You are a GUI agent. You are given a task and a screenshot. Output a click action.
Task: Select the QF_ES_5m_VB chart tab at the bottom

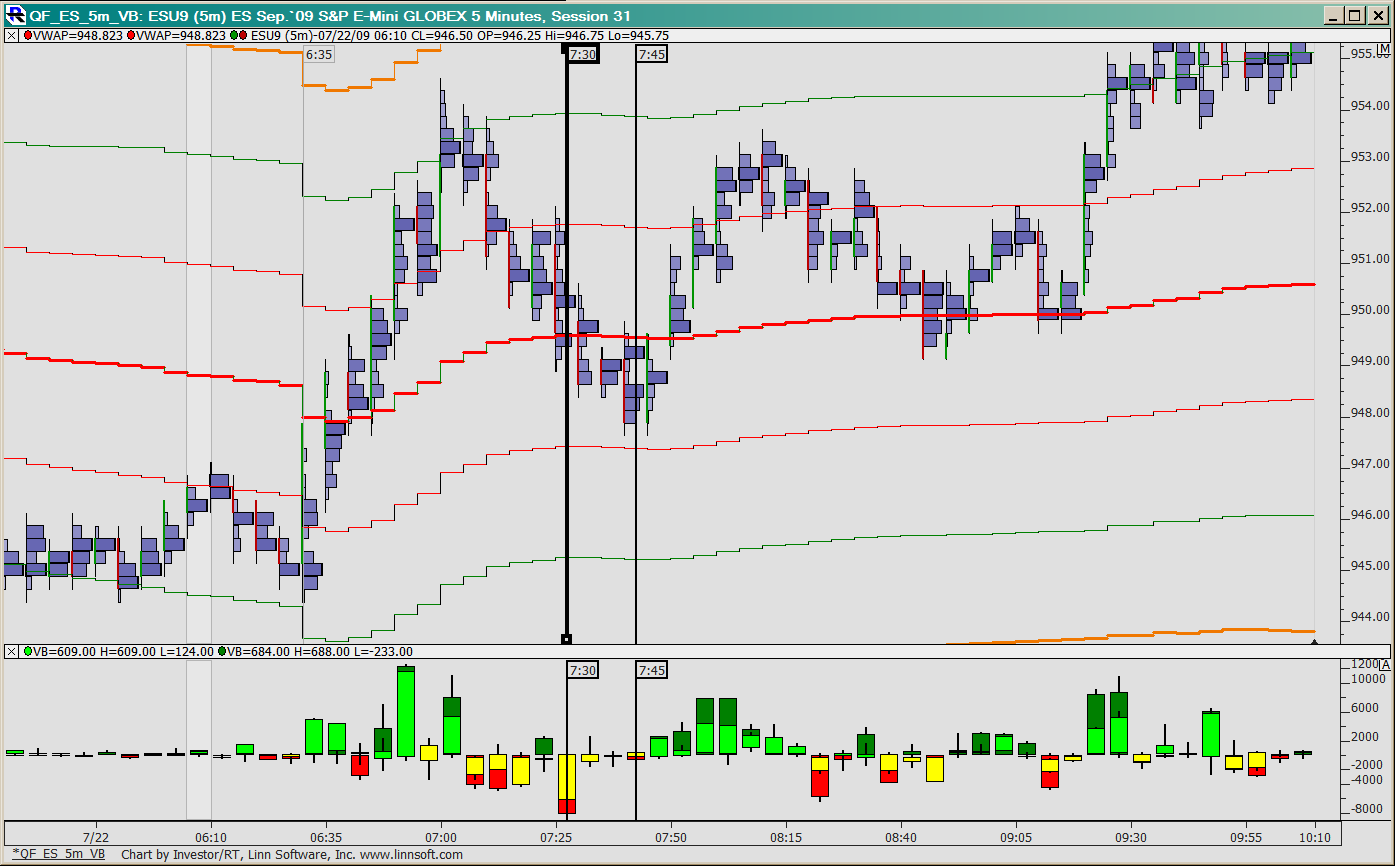[58, 854]
